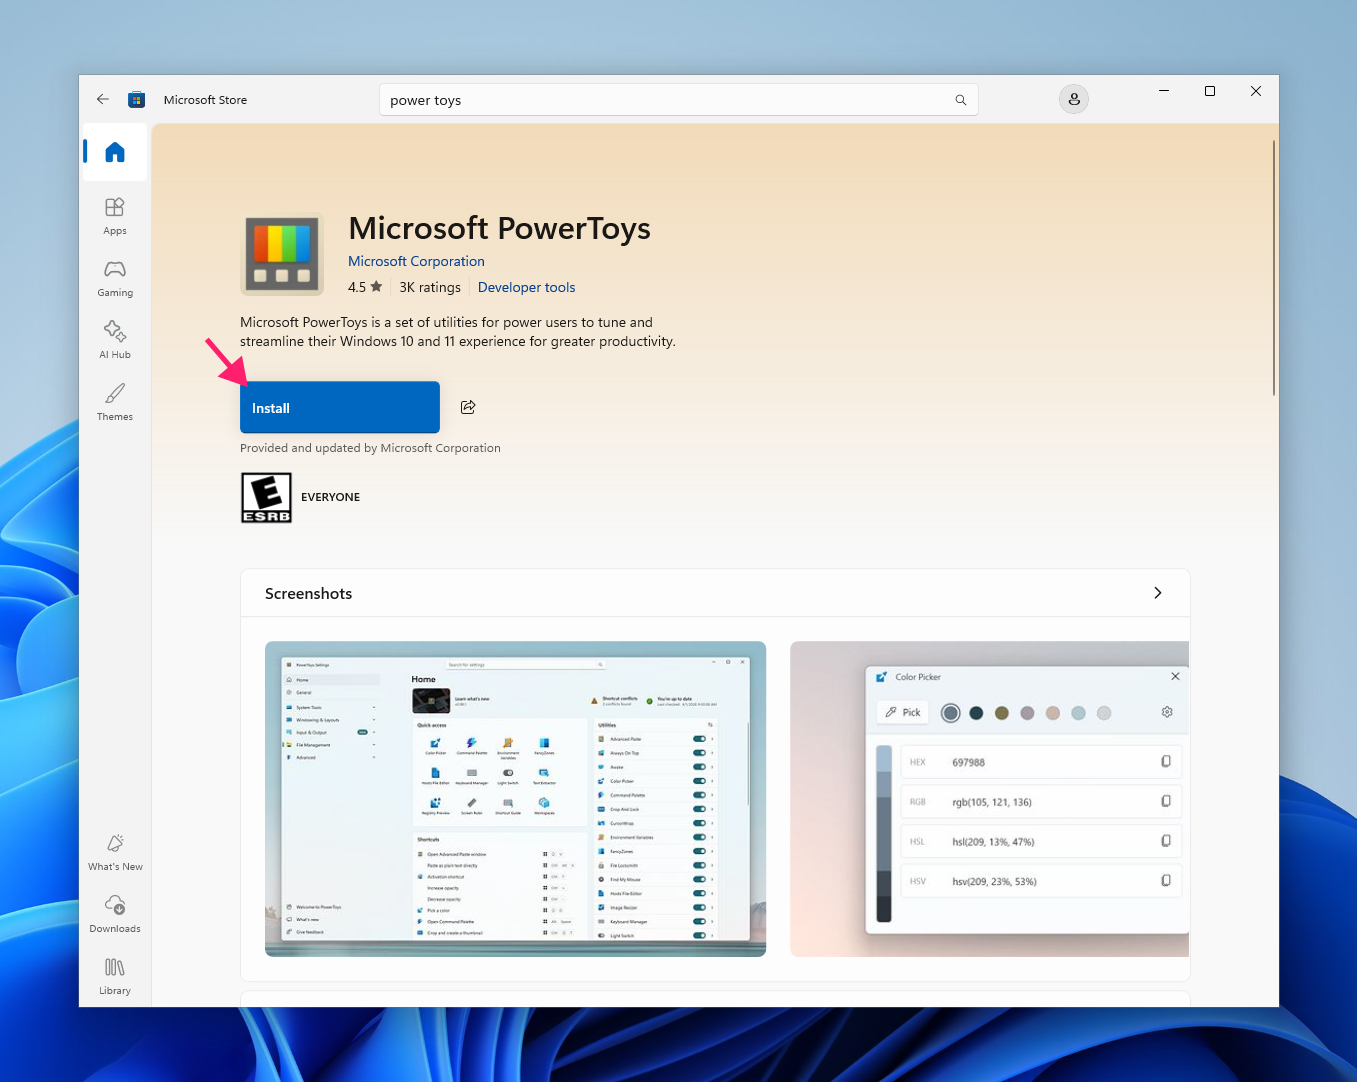Open the PowerToys Home dashboard screenshot
The height and width of the screenshot is (1082, 1357).
[515, 799]
